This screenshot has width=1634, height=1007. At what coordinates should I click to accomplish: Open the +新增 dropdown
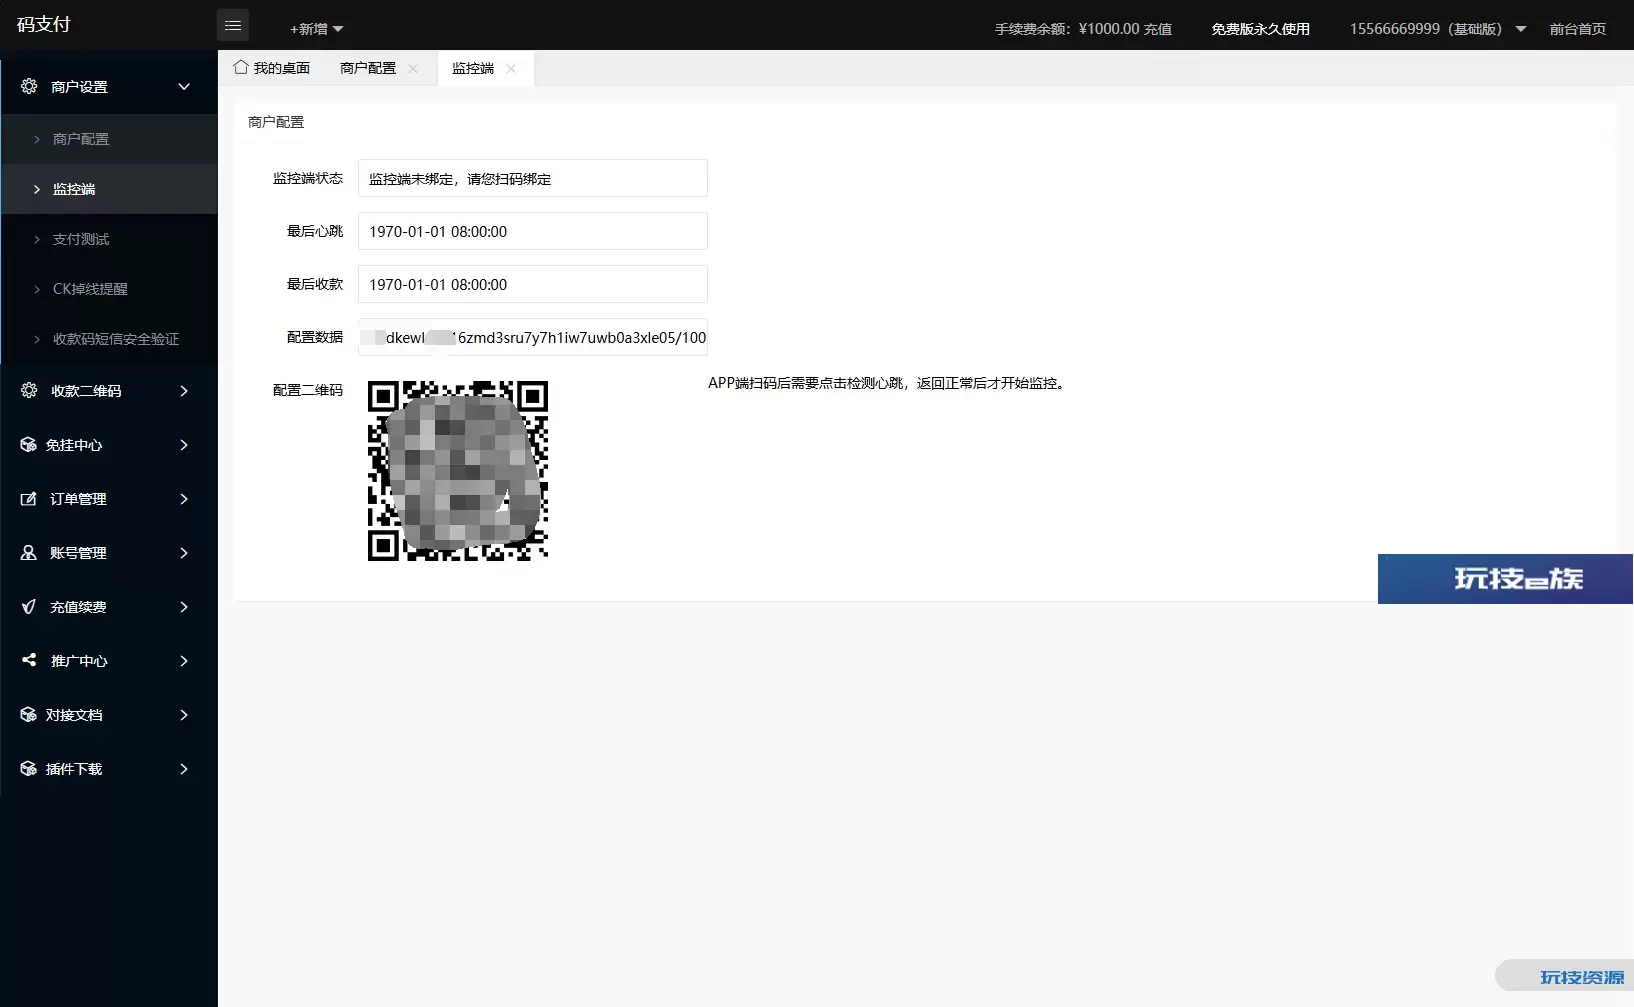(316, 29)
